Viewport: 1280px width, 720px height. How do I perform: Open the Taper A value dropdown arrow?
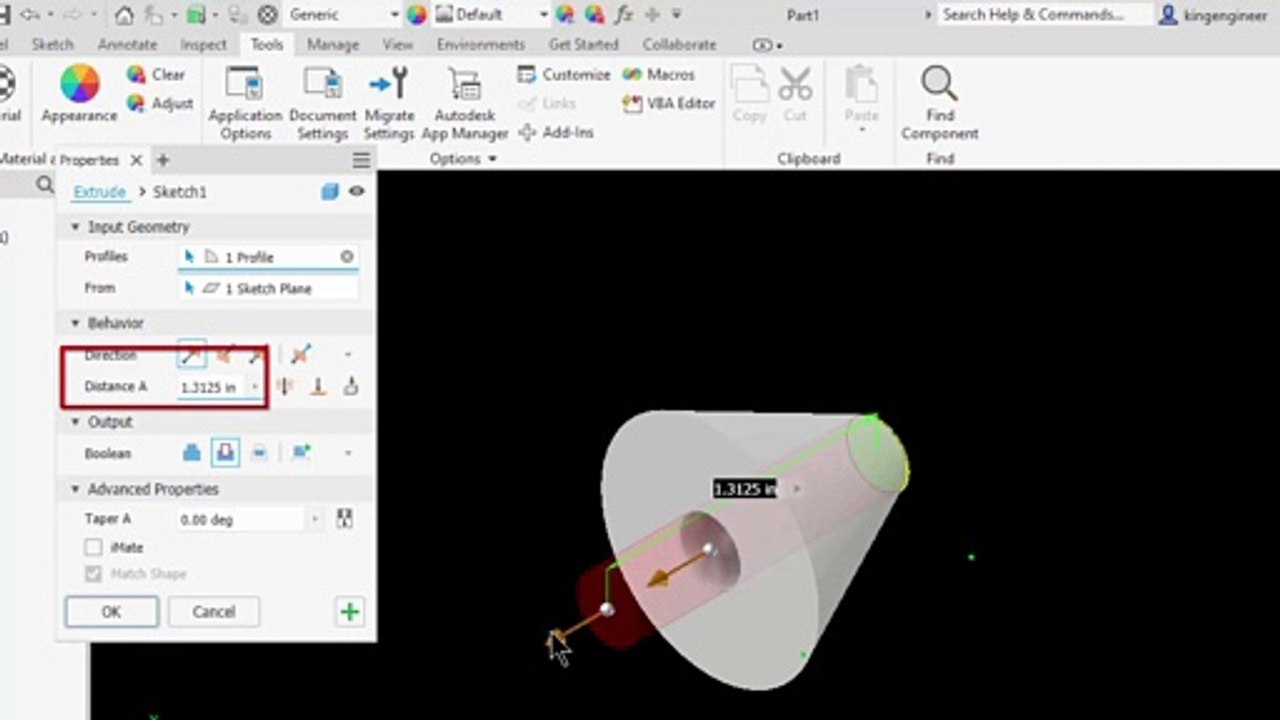[315, 520]
